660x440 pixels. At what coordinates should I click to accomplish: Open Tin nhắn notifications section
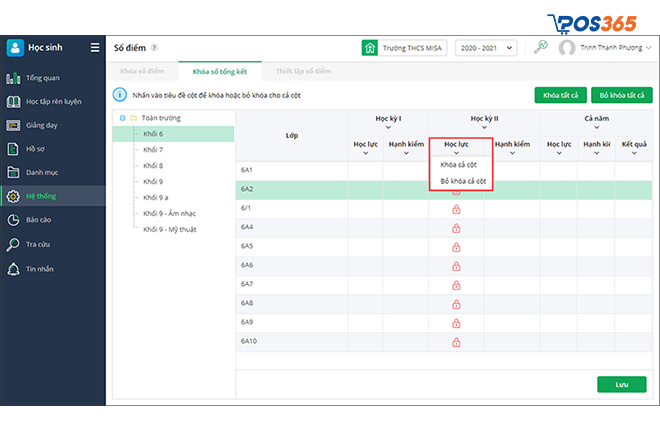(39, 268)
